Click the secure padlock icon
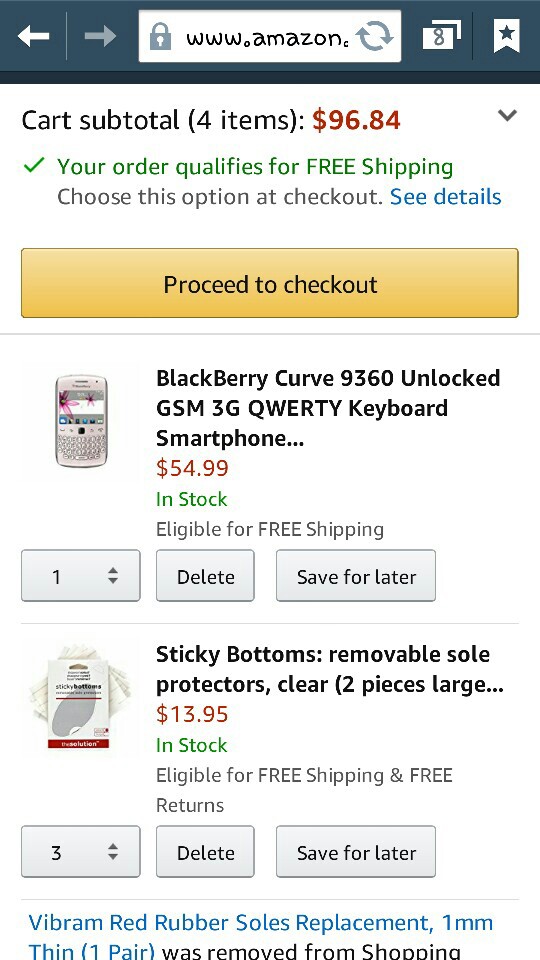The height and width of the screenshot is (960, 540). coord(160,37)
